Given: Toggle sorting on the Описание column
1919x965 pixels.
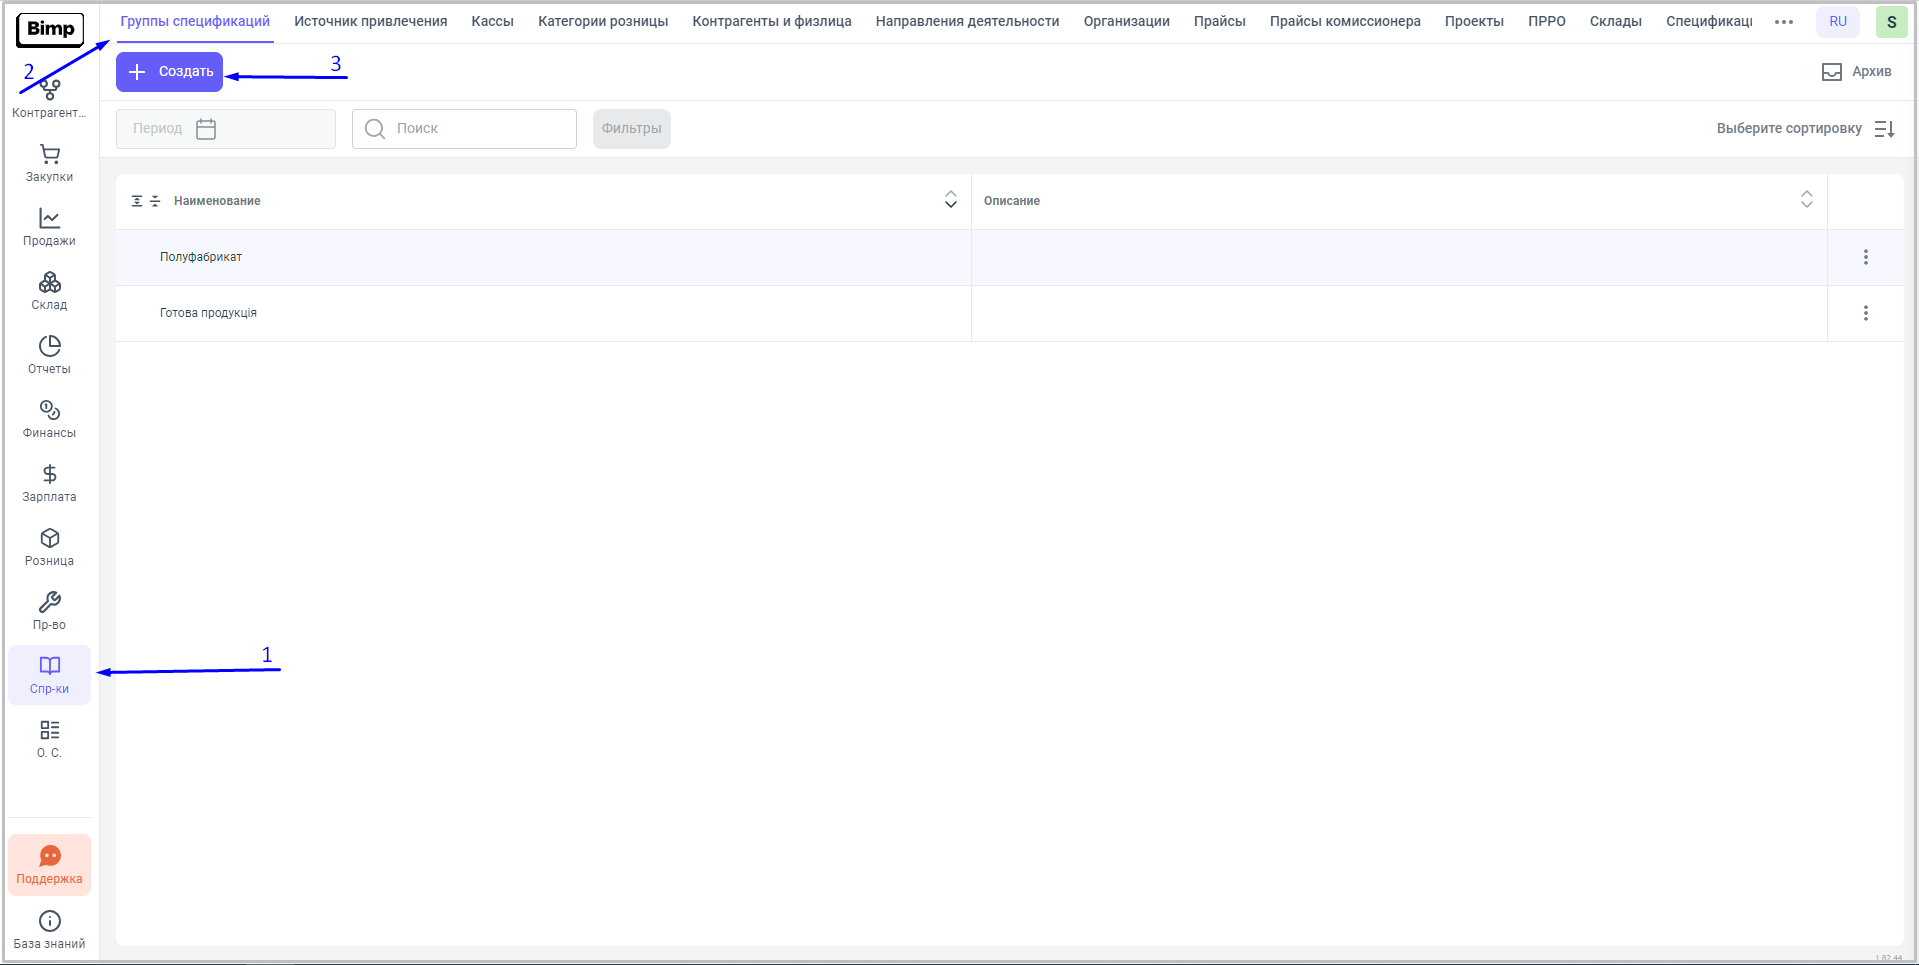Looking at the screenshot, I should [x=1806, y=200].
